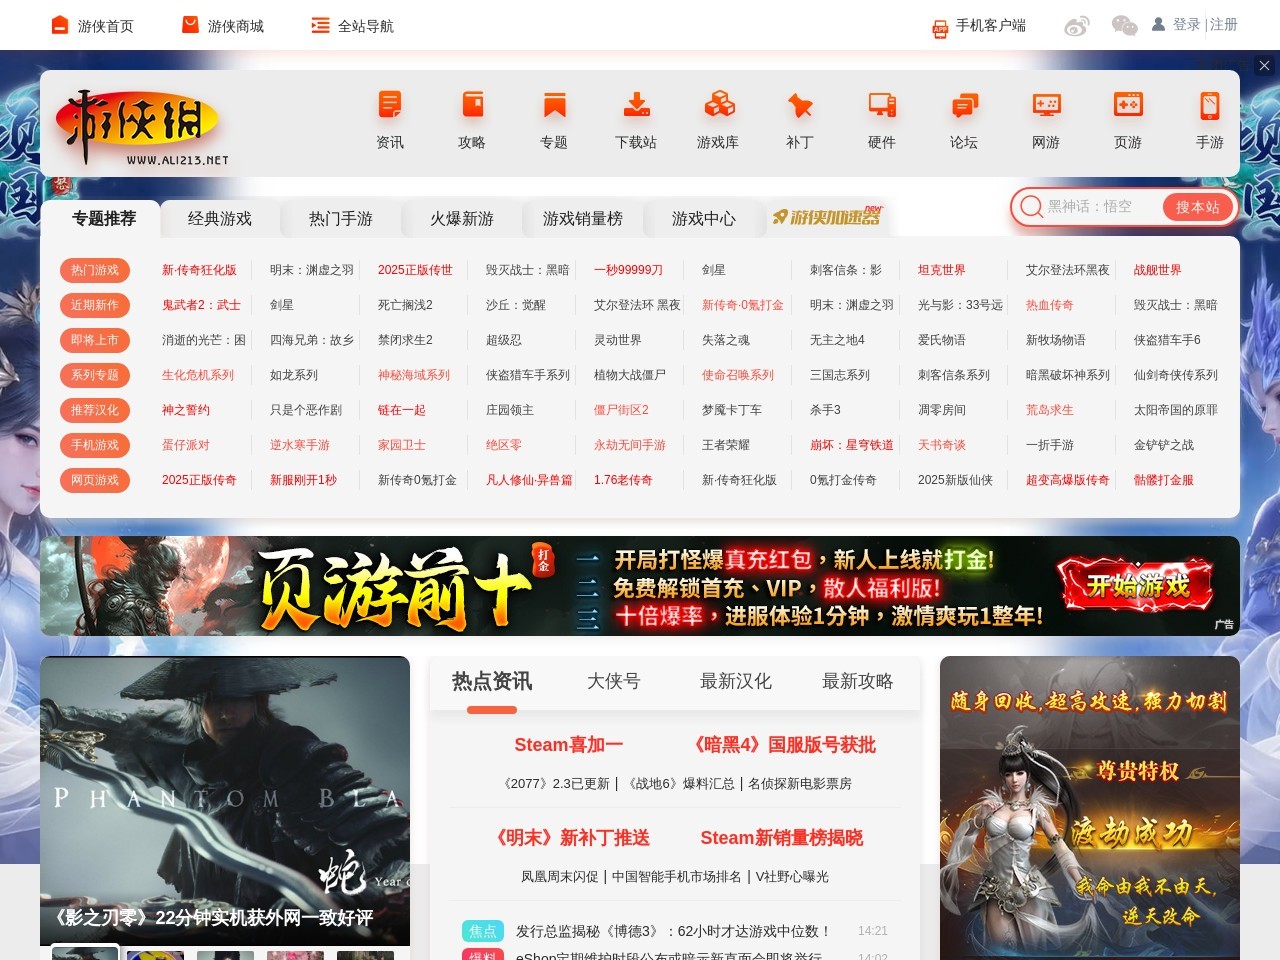Select the 热门游戏 category toggle
The height and width of the screenshot is (960, 1280).
point(95,270)
